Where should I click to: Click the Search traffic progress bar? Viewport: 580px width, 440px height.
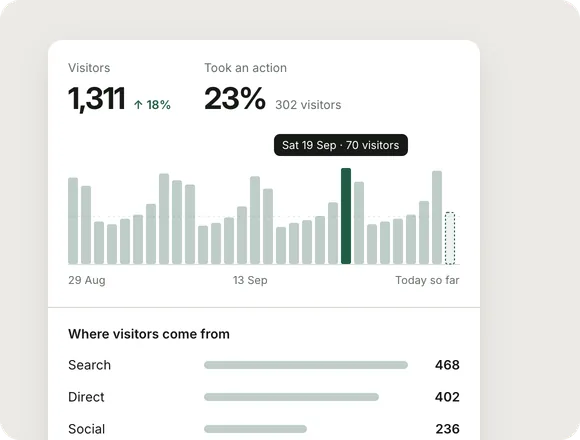306,365
